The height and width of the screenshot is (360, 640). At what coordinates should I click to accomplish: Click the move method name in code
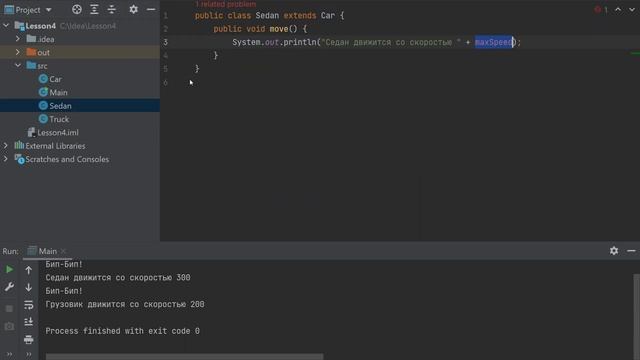(279, 29)
